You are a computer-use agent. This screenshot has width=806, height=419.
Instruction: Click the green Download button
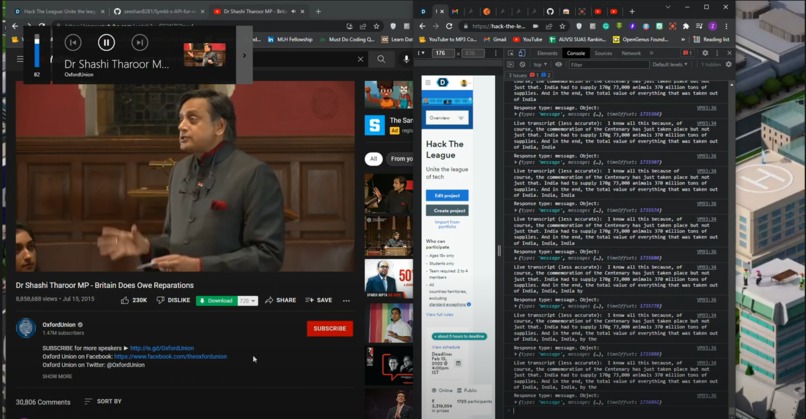[x=216, y=301]
